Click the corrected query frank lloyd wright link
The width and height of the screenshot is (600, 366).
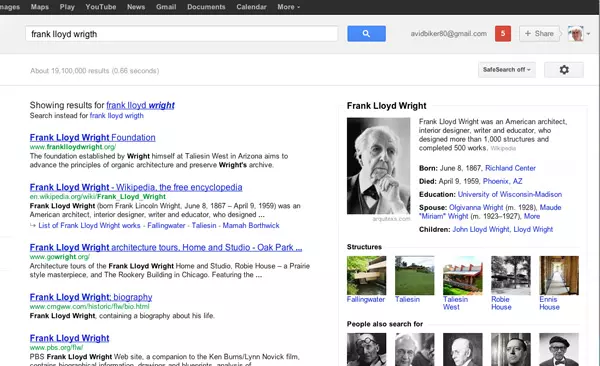[x=140, y=105]
